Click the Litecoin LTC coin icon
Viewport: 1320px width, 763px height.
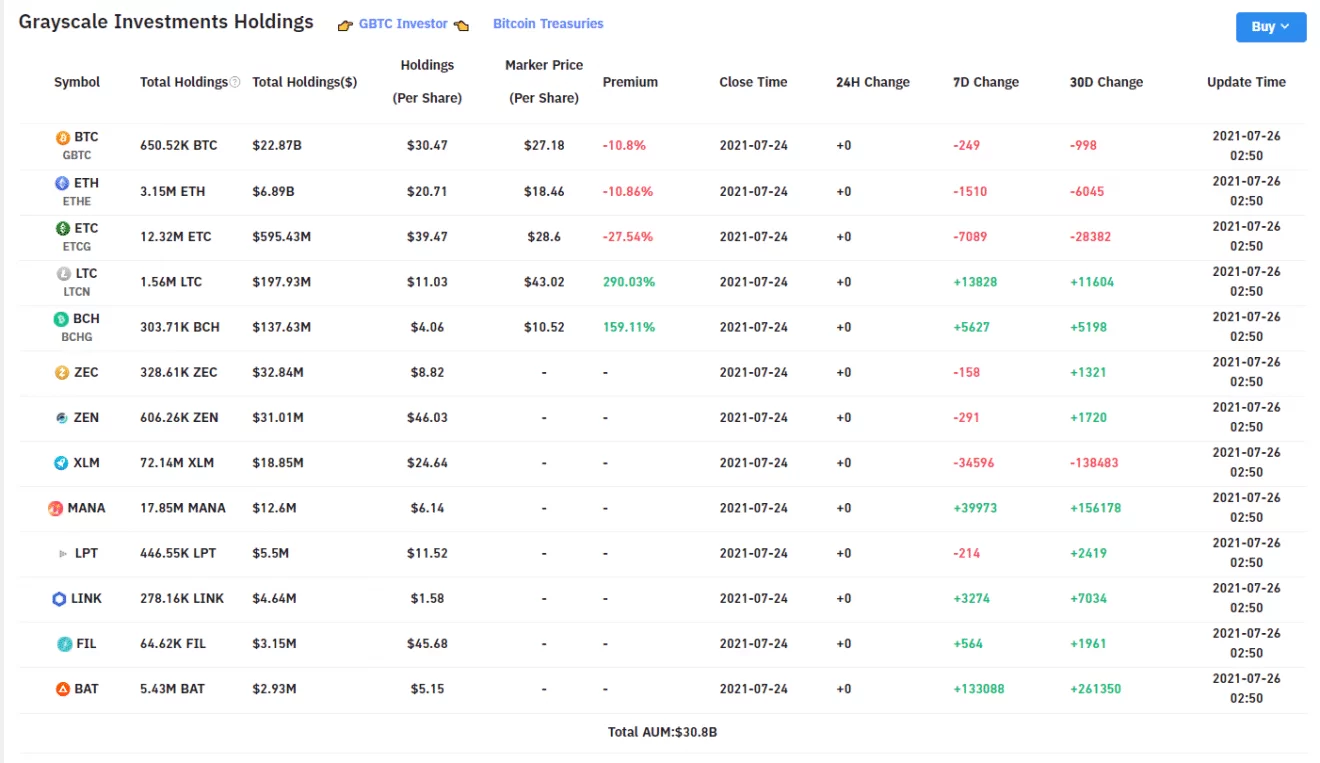pos(63,274)
